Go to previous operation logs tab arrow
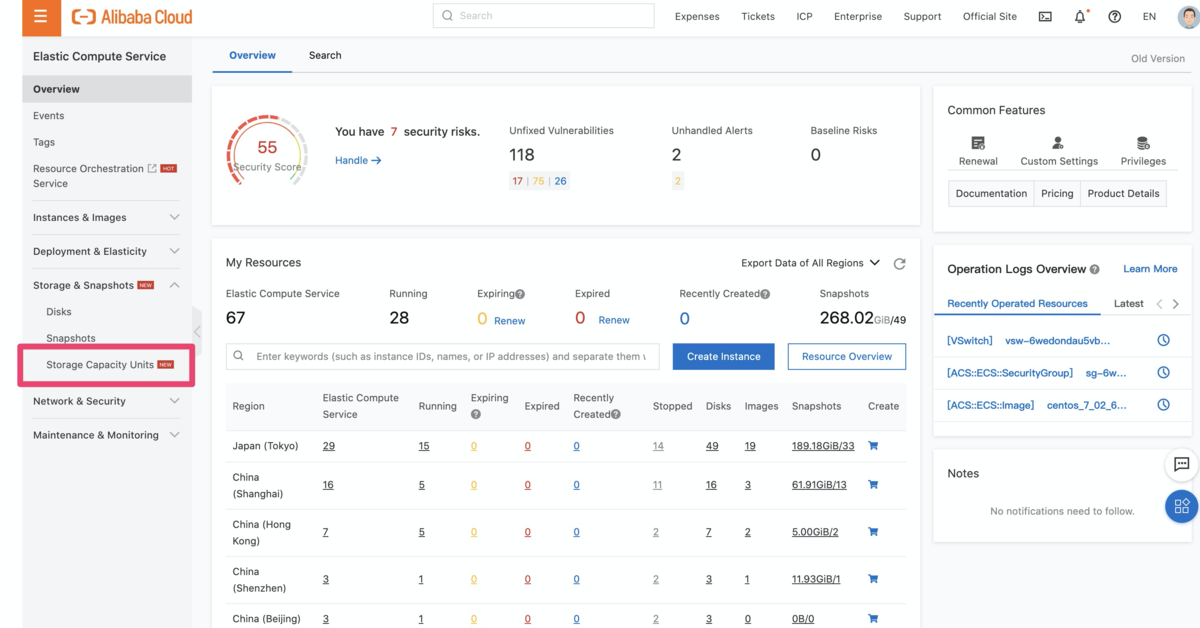This screenshot has width=1200, height=628. pyautogui.click(x=1159, y=304)
